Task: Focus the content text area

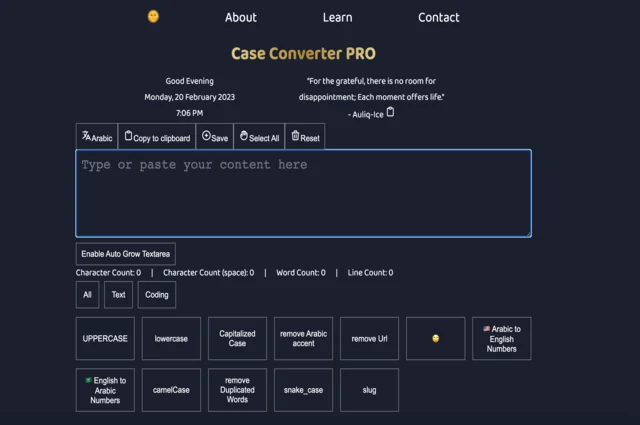Action: (x=303, y=194)
